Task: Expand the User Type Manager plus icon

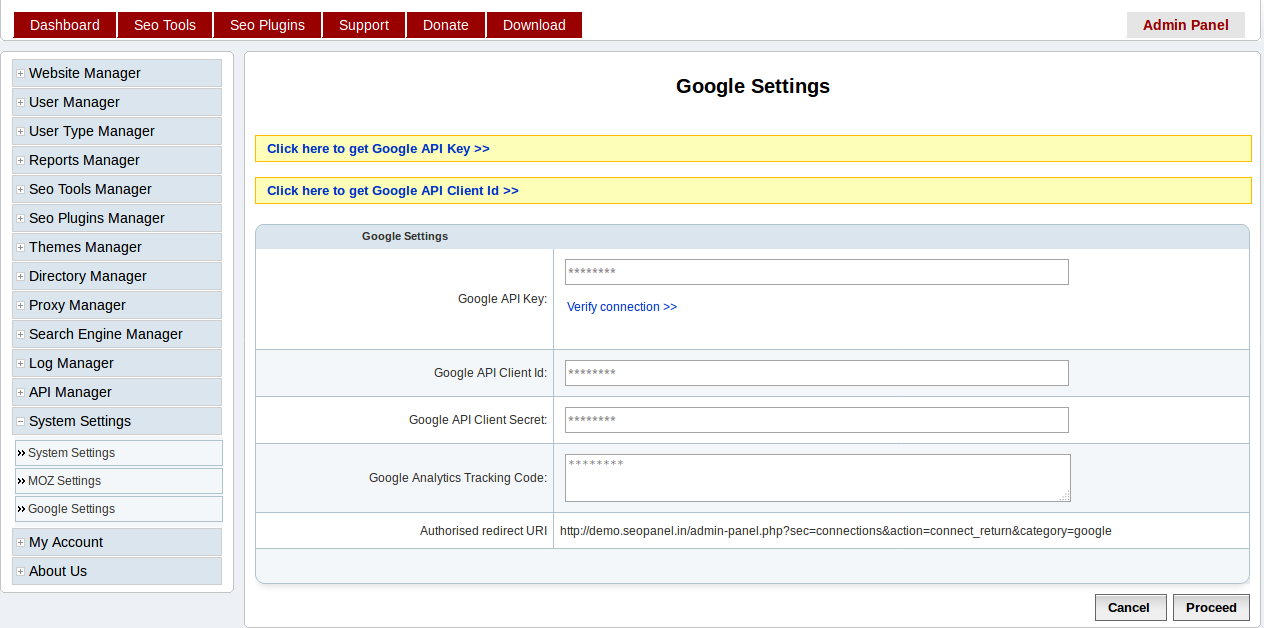Action: click(20, 132)
